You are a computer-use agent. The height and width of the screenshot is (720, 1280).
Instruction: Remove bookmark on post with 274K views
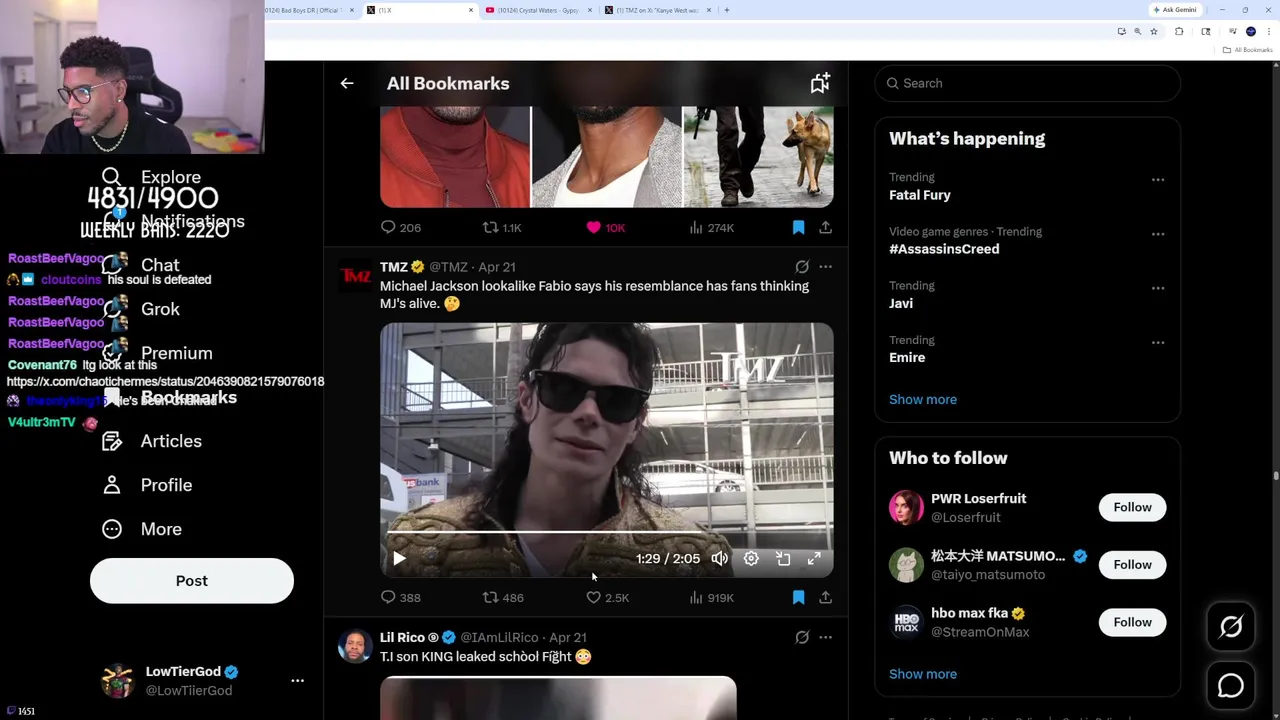(x=798, y=228)
